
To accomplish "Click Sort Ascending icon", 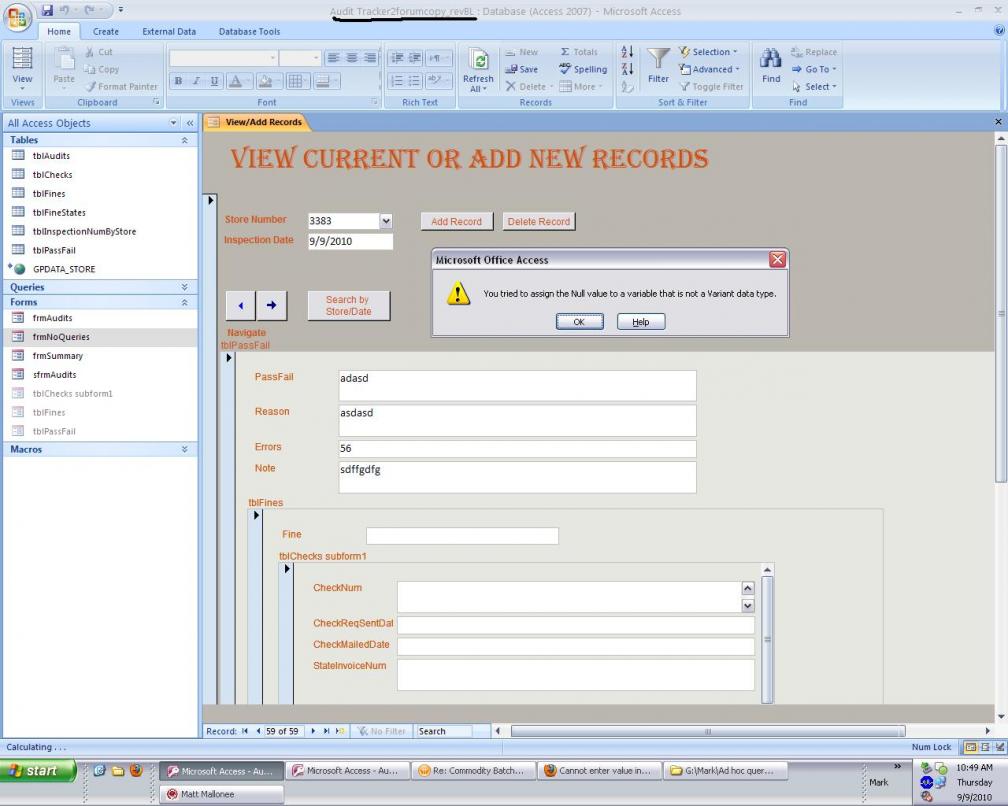I will [x=627, y=51].
